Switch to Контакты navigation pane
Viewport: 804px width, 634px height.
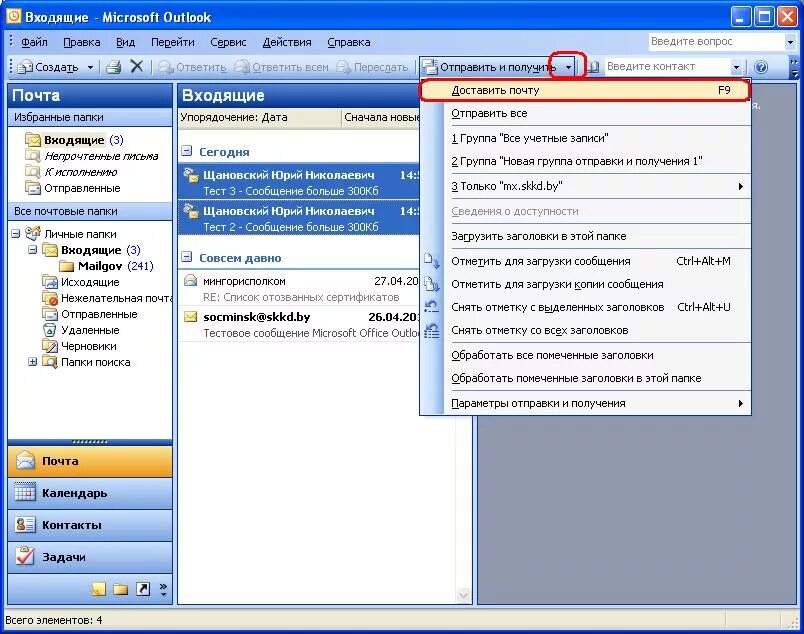pos(90,525)
